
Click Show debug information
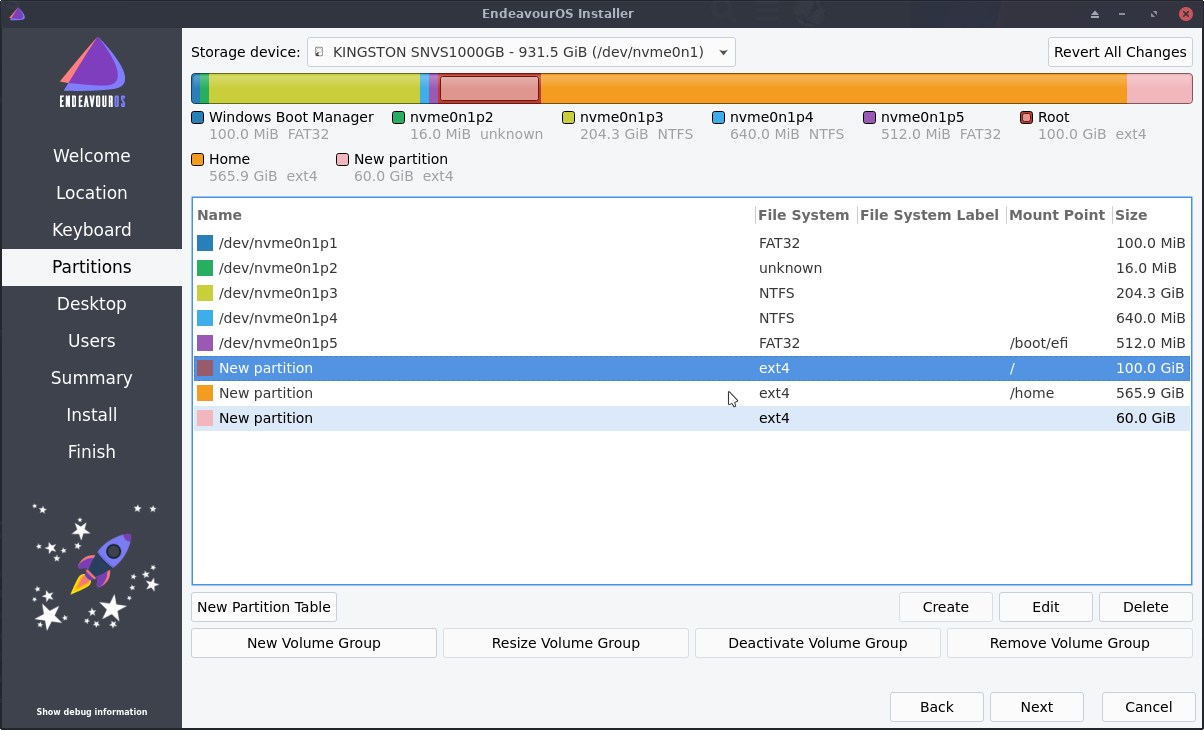point(91,712)
